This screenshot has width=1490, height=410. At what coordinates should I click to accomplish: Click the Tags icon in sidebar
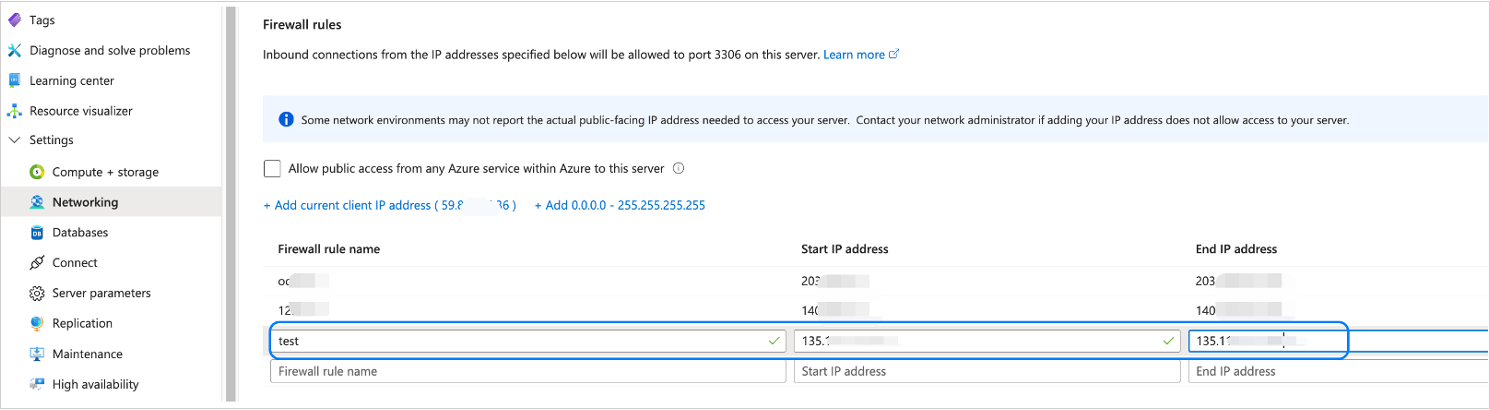click(14, 20)
